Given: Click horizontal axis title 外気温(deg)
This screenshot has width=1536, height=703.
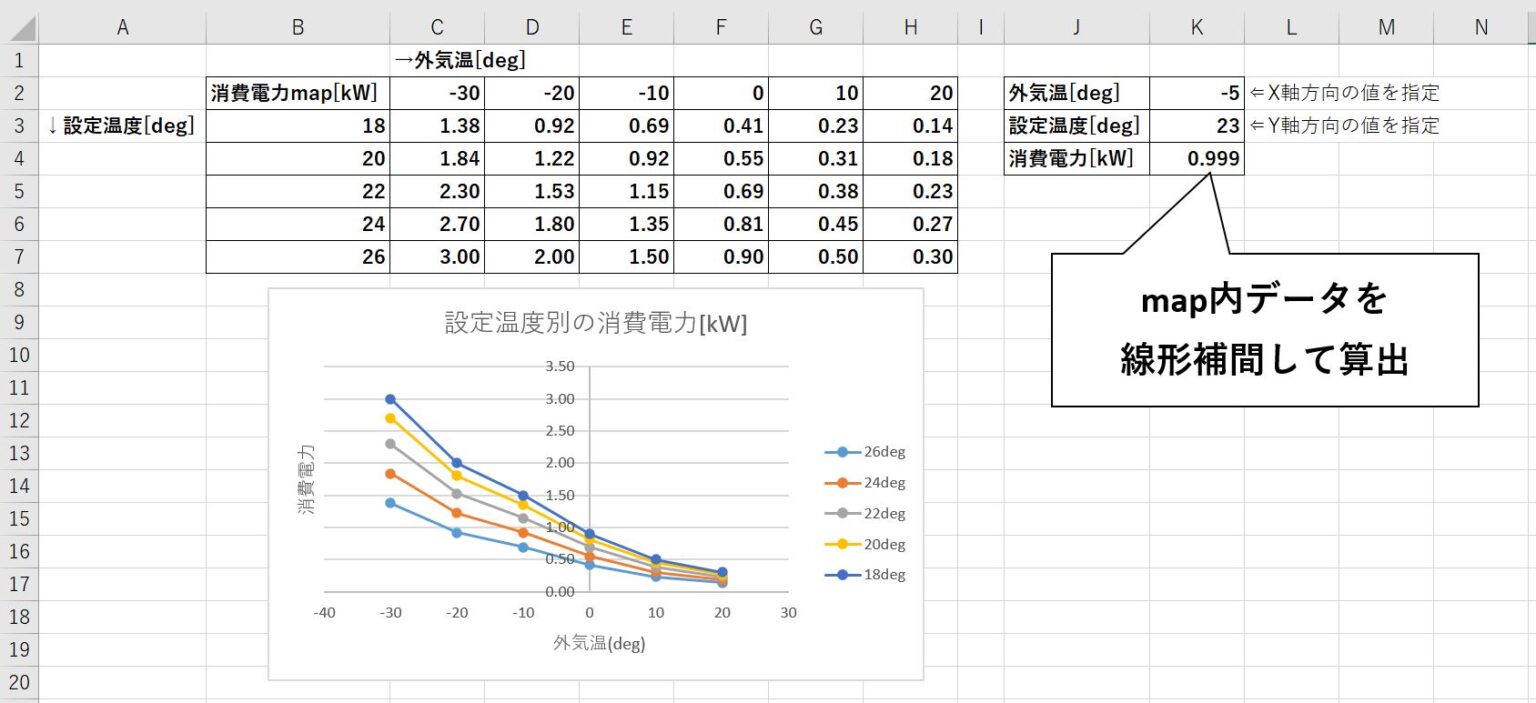Looking at the screenshot, I should tap(599, 643).
